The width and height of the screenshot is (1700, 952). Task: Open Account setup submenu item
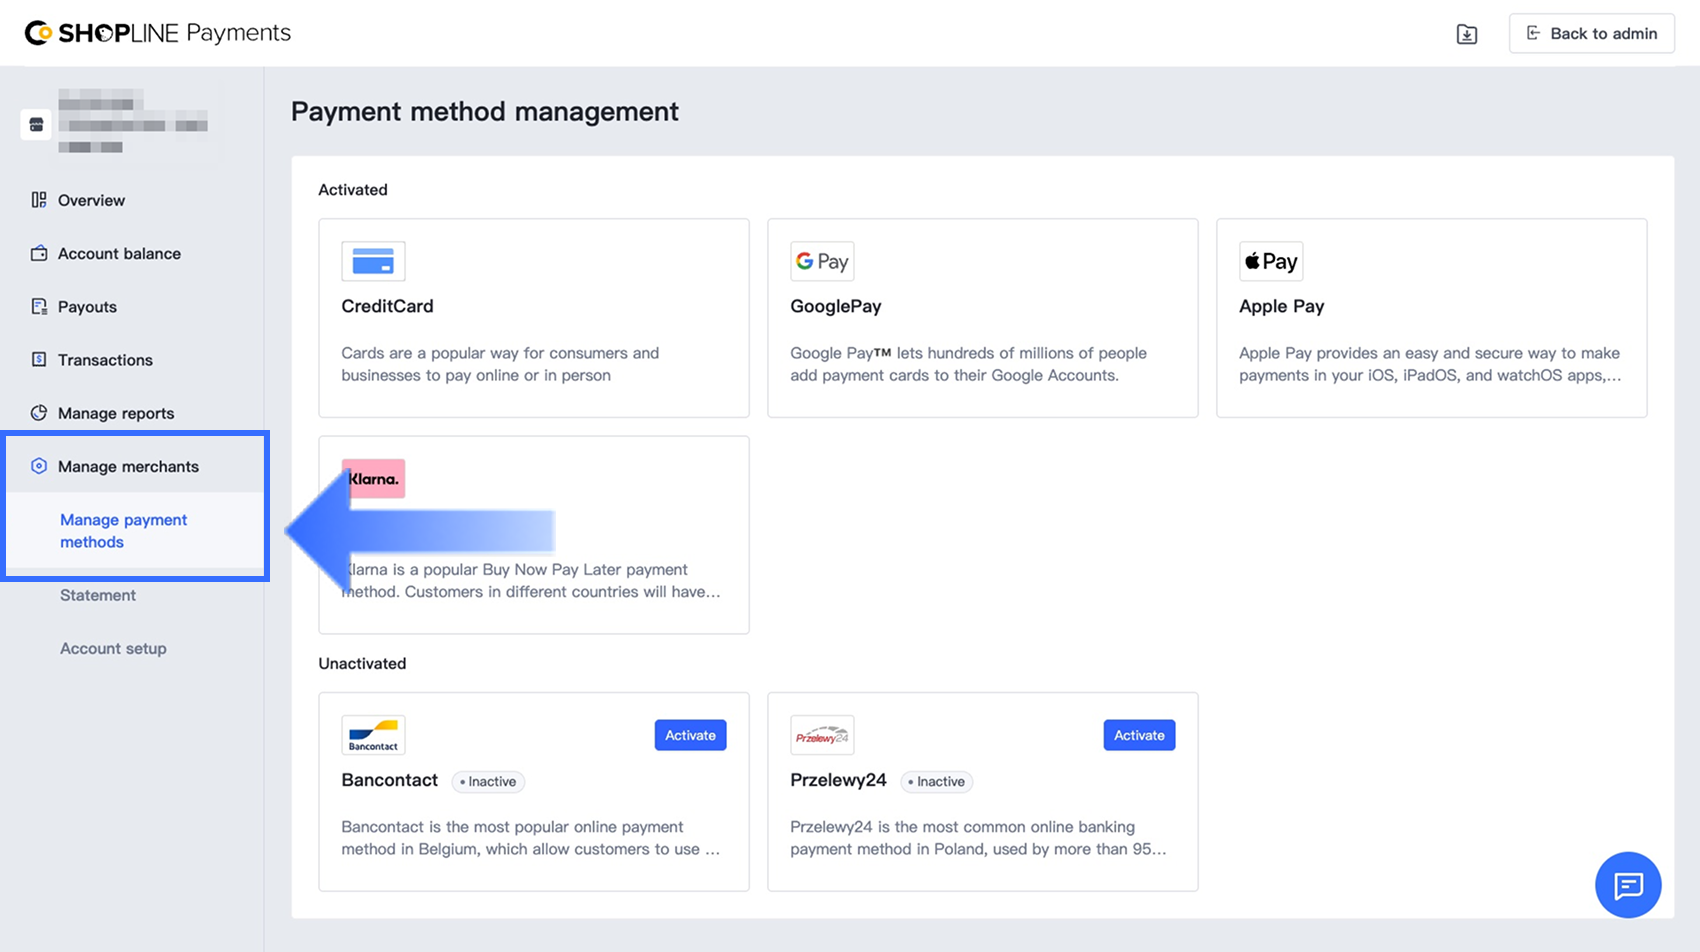click(113, 648)
